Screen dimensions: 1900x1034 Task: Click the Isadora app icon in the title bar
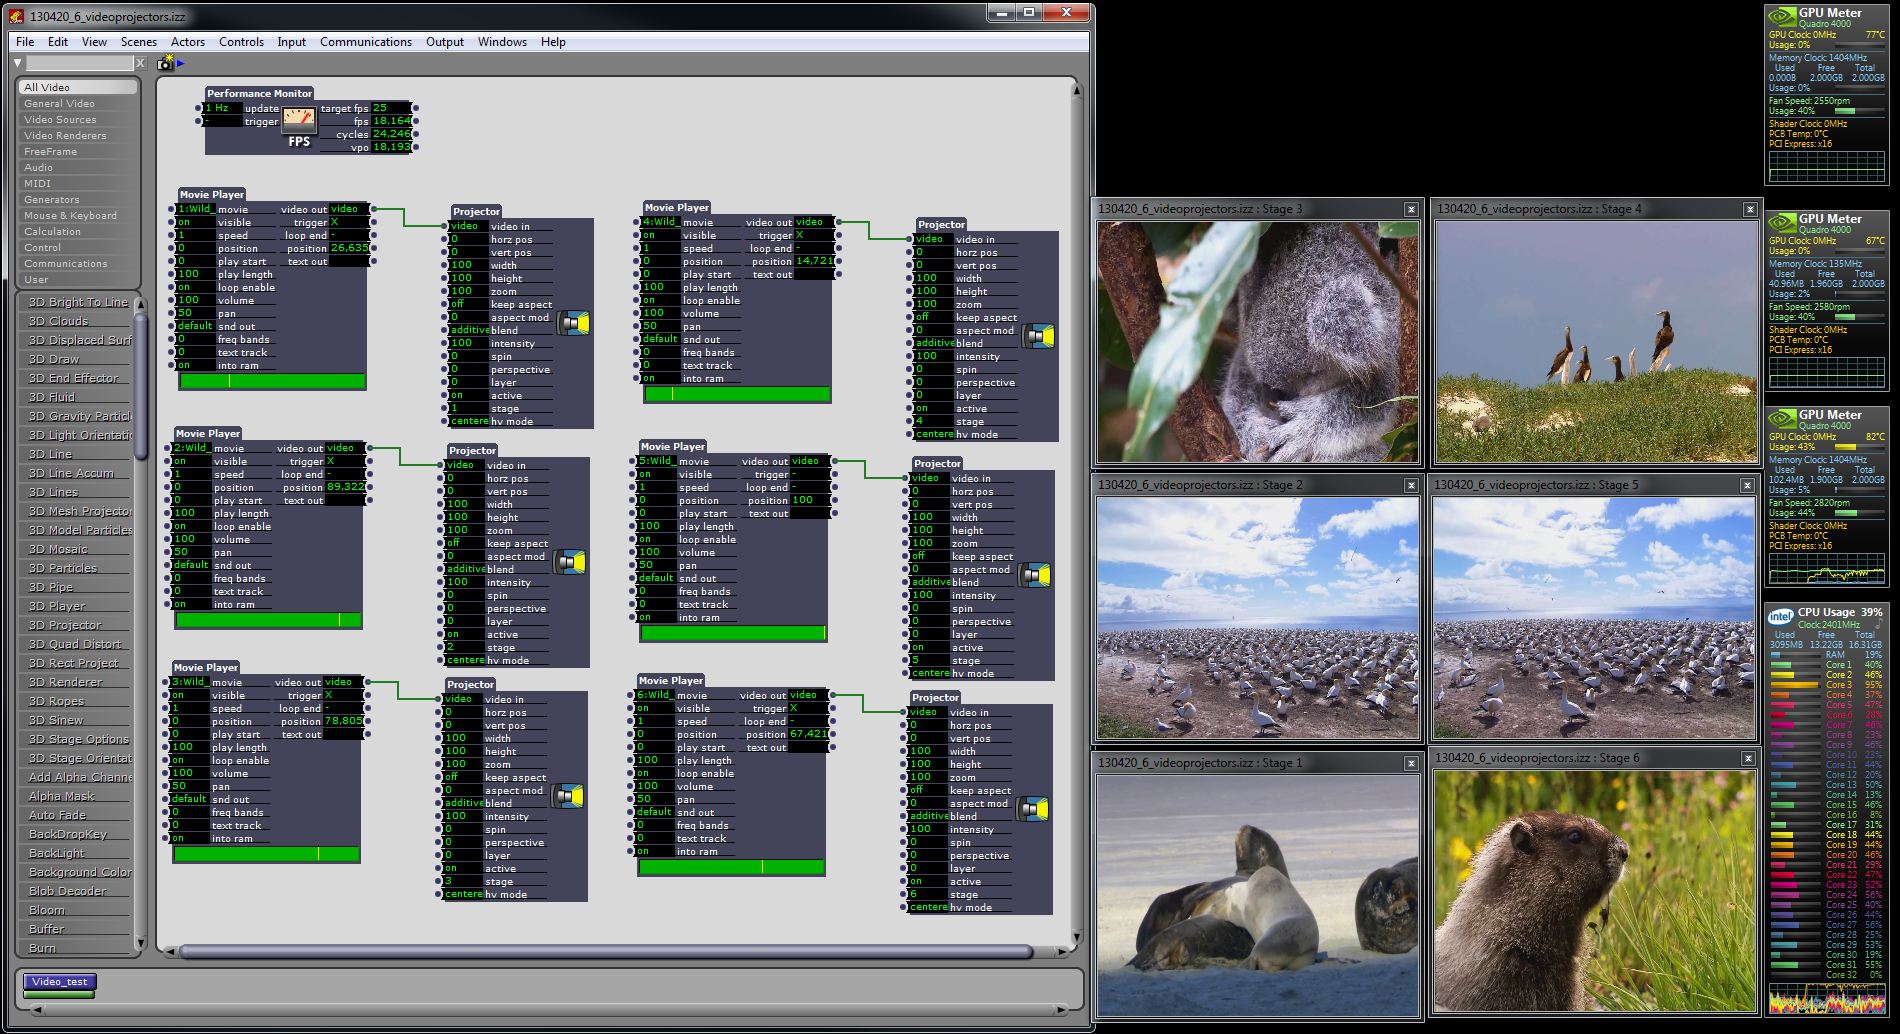pos(16,16)
